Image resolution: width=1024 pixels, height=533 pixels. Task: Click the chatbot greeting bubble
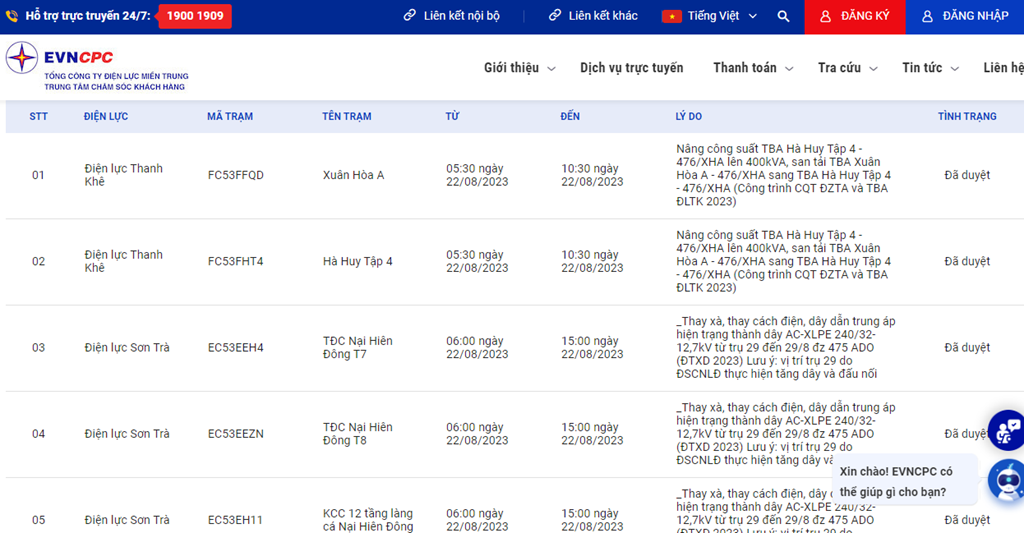pyautogui.click(x=902, y=481)
